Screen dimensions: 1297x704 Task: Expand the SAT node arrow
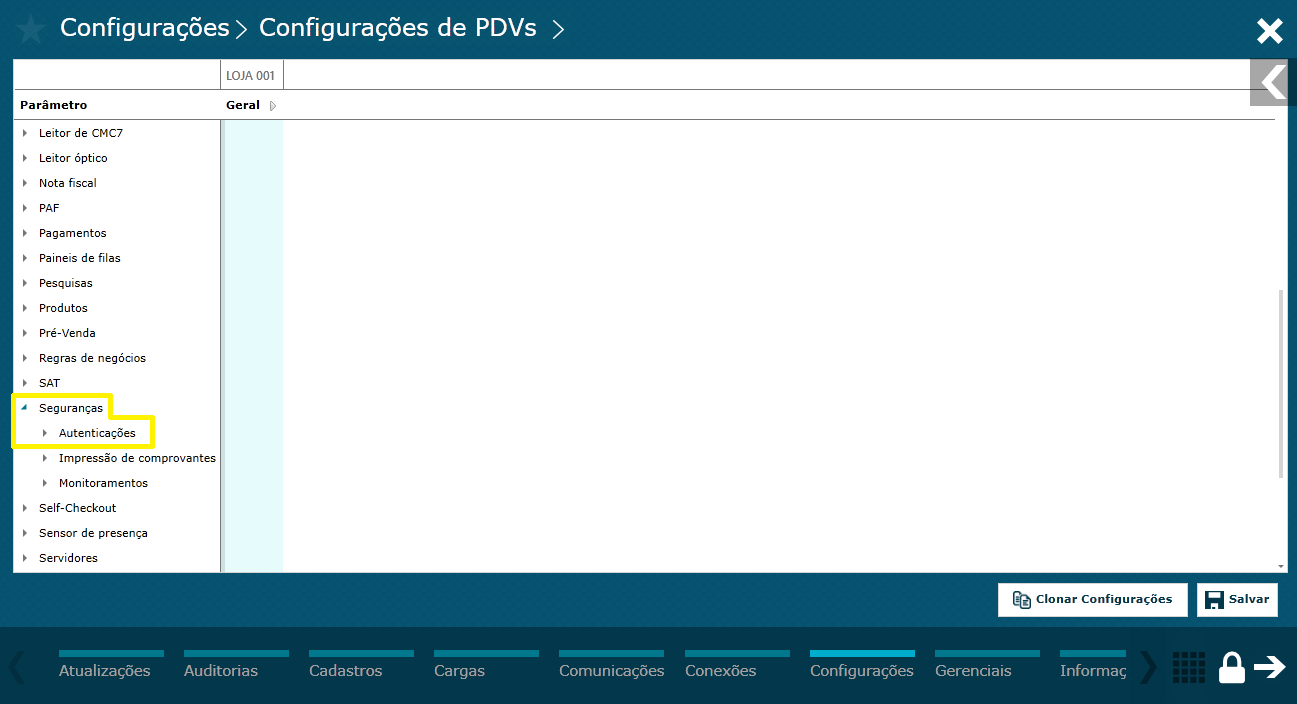click(x=25, y=383)
